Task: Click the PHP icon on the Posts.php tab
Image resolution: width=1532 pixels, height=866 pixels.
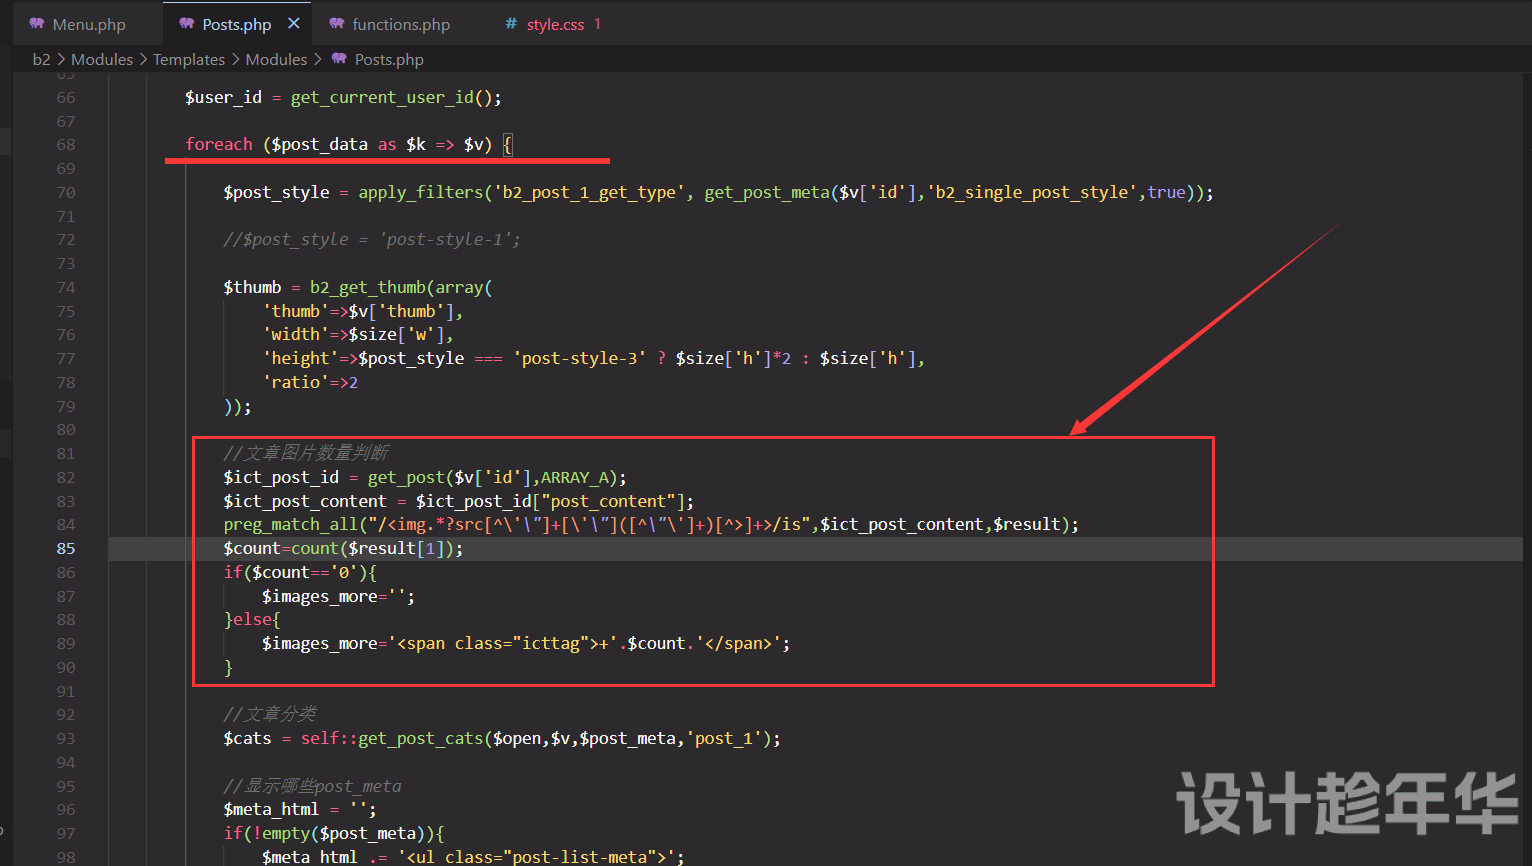Action: [x=187, y=24]
